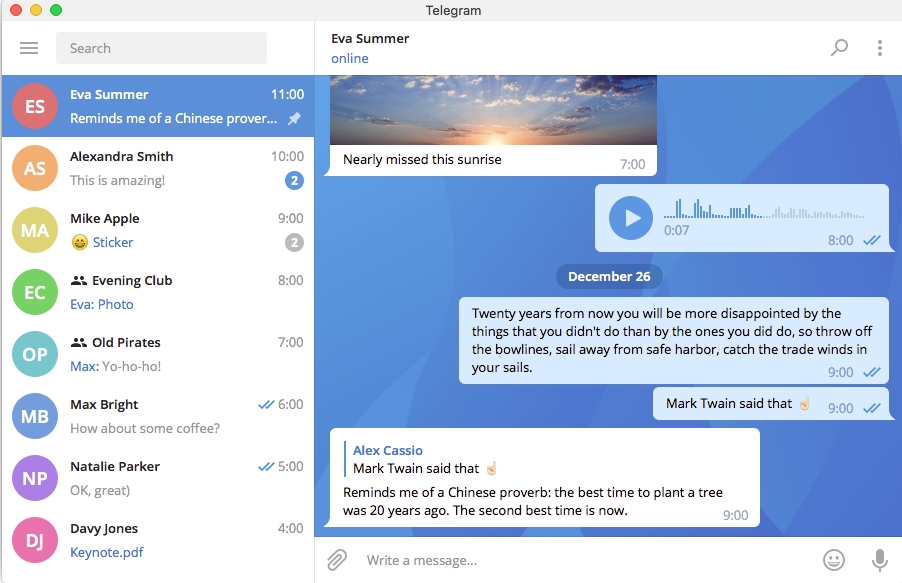
Task: Click the December 26 date badge
Action: coord(609,277)
